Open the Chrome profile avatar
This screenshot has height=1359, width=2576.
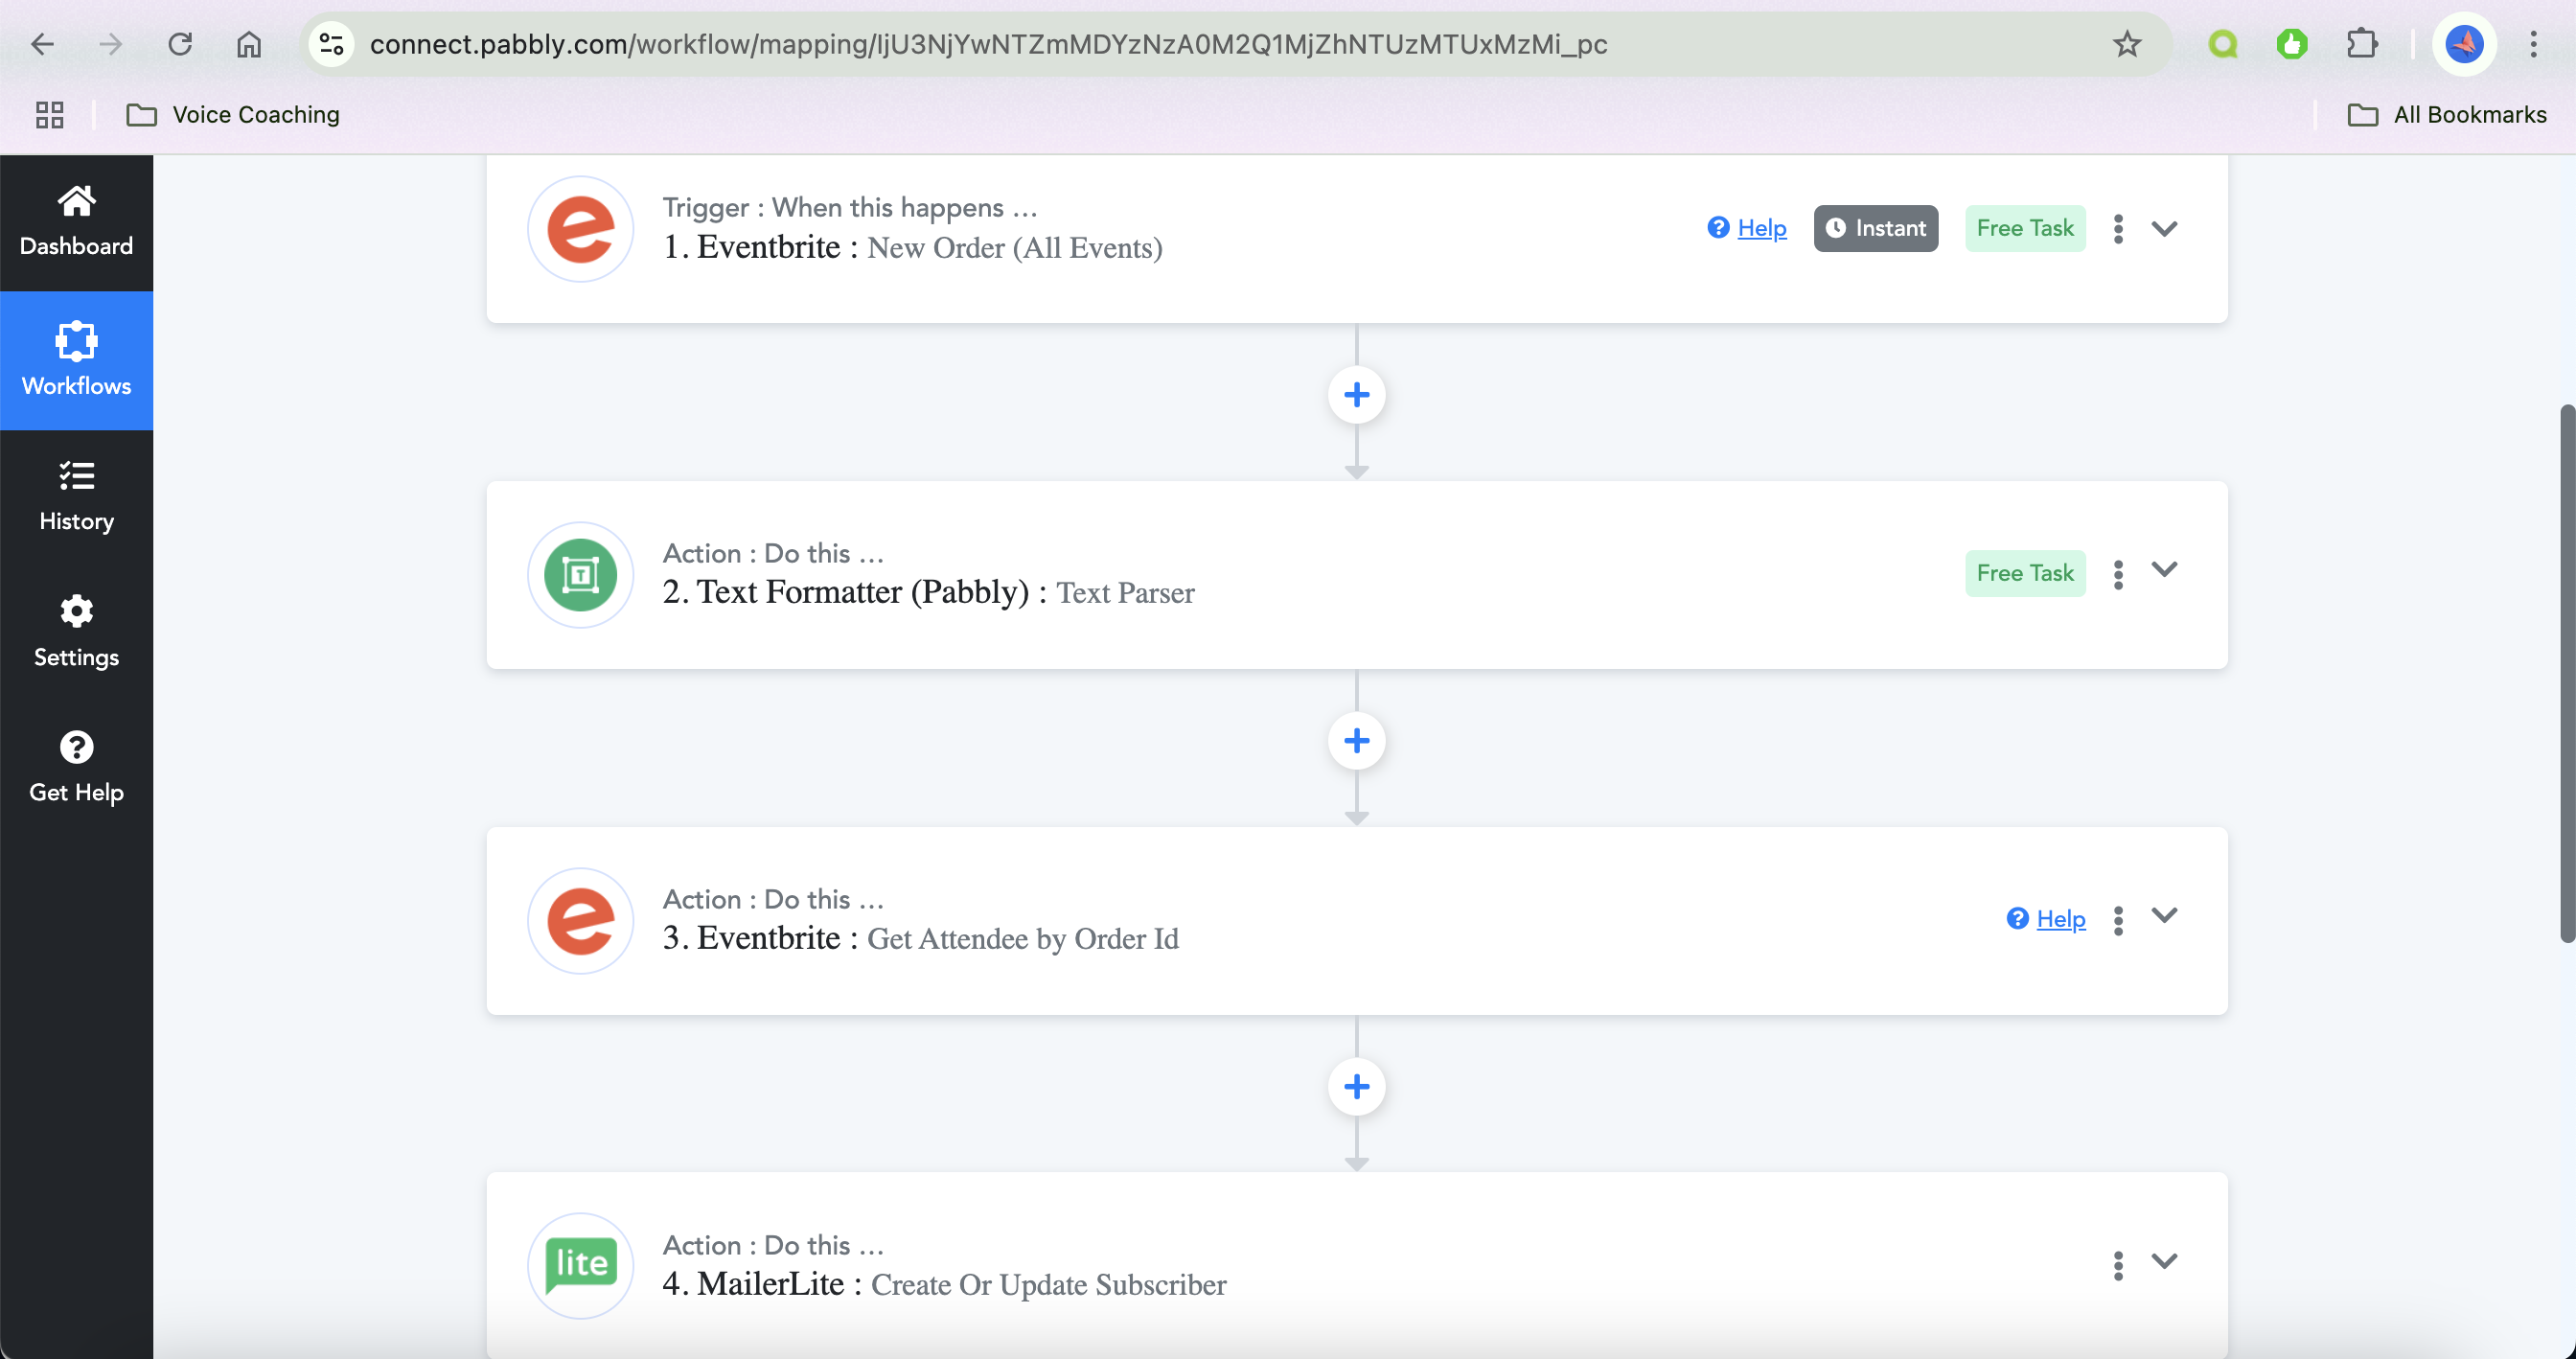pos(2464,44)
